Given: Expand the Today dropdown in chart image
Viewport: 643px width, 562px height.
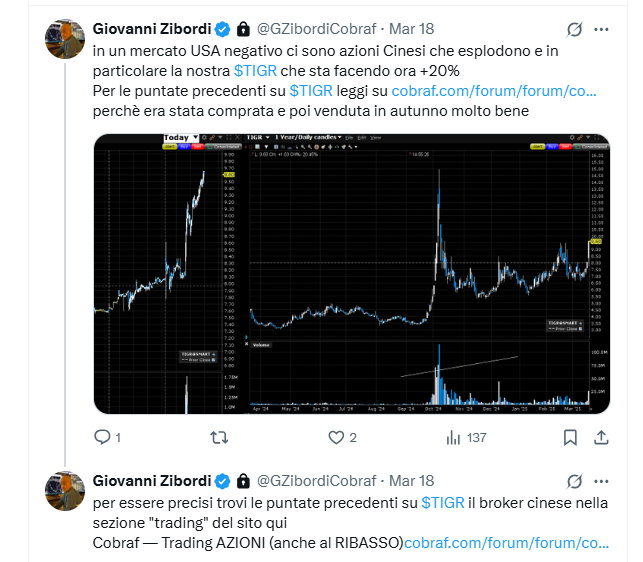Looking at the screenshot, I should click(x=181, y=137).
